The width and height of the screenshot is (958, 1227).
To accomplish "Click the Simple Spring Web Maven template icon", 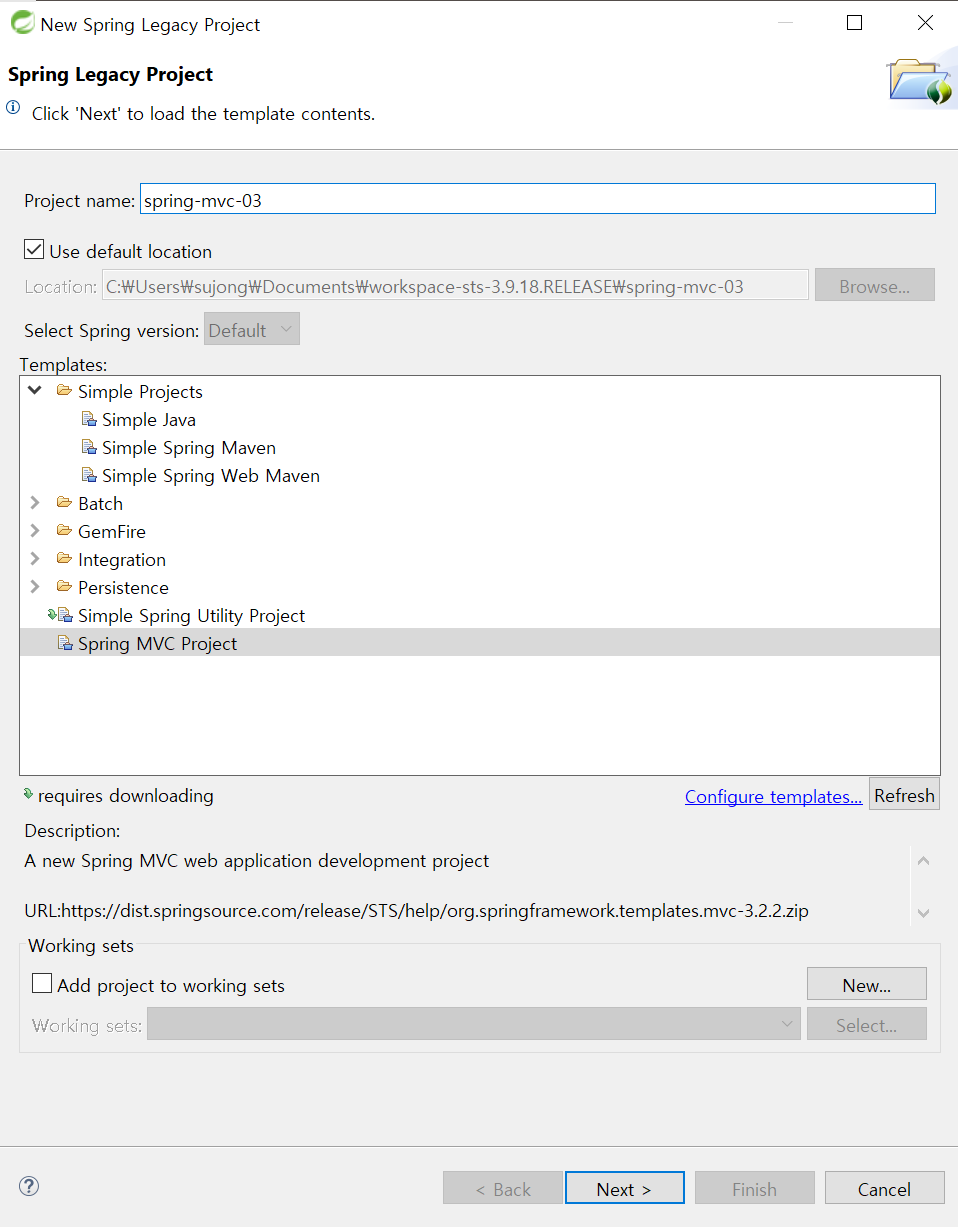I will [89, 475].
